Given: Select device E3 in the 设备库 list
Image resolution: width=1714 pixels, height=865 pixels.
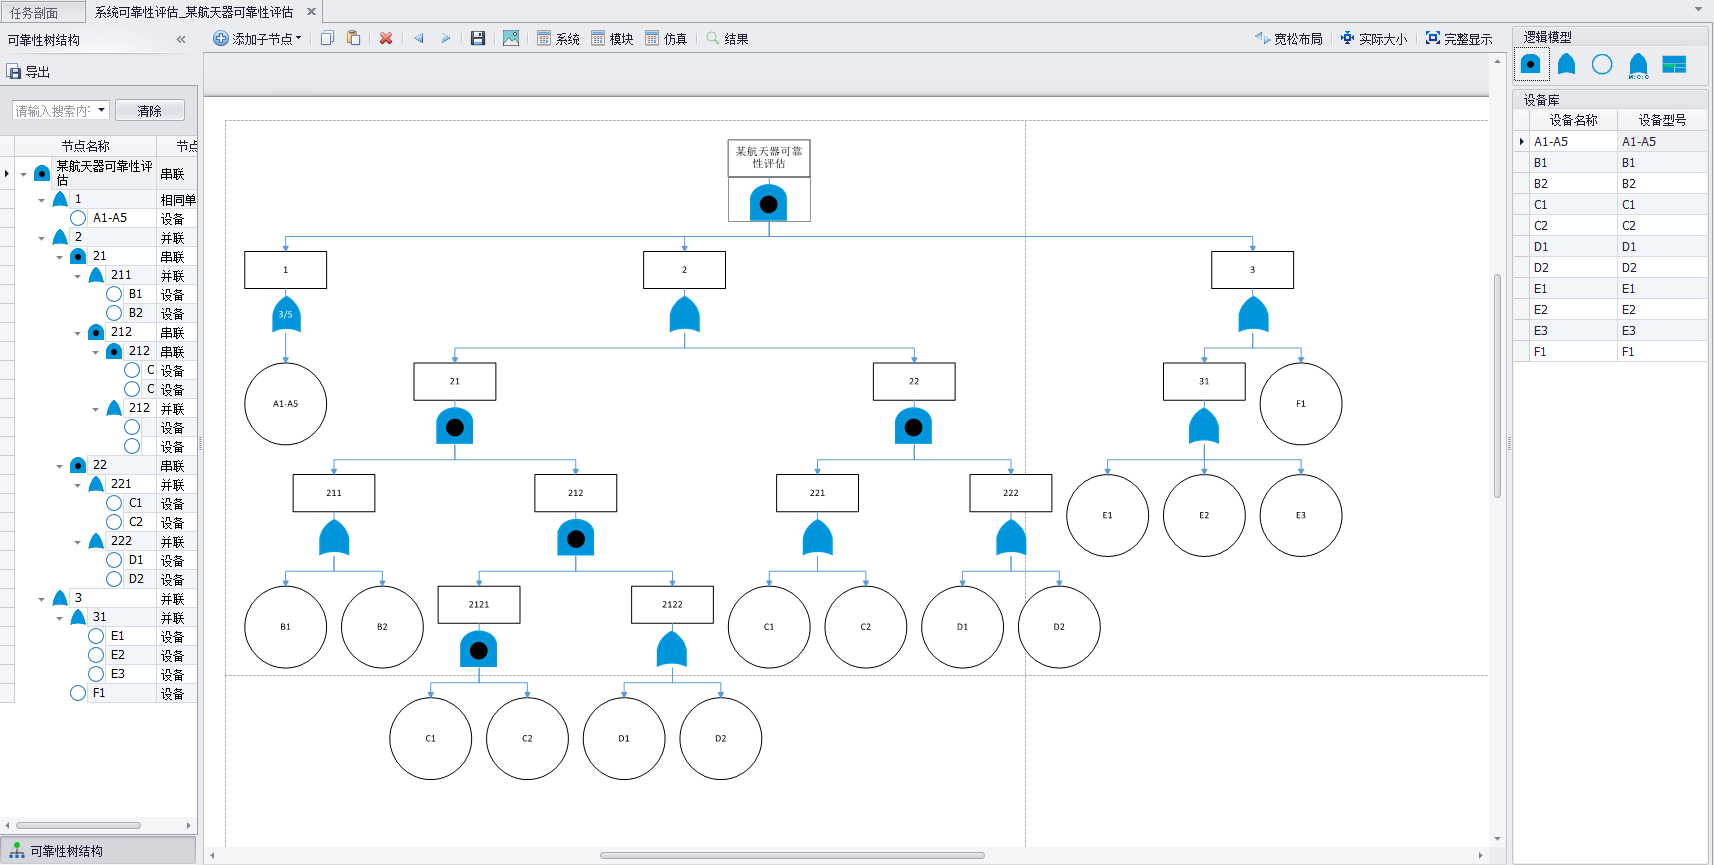Looking at the screenshot, I should (1610, 330).
